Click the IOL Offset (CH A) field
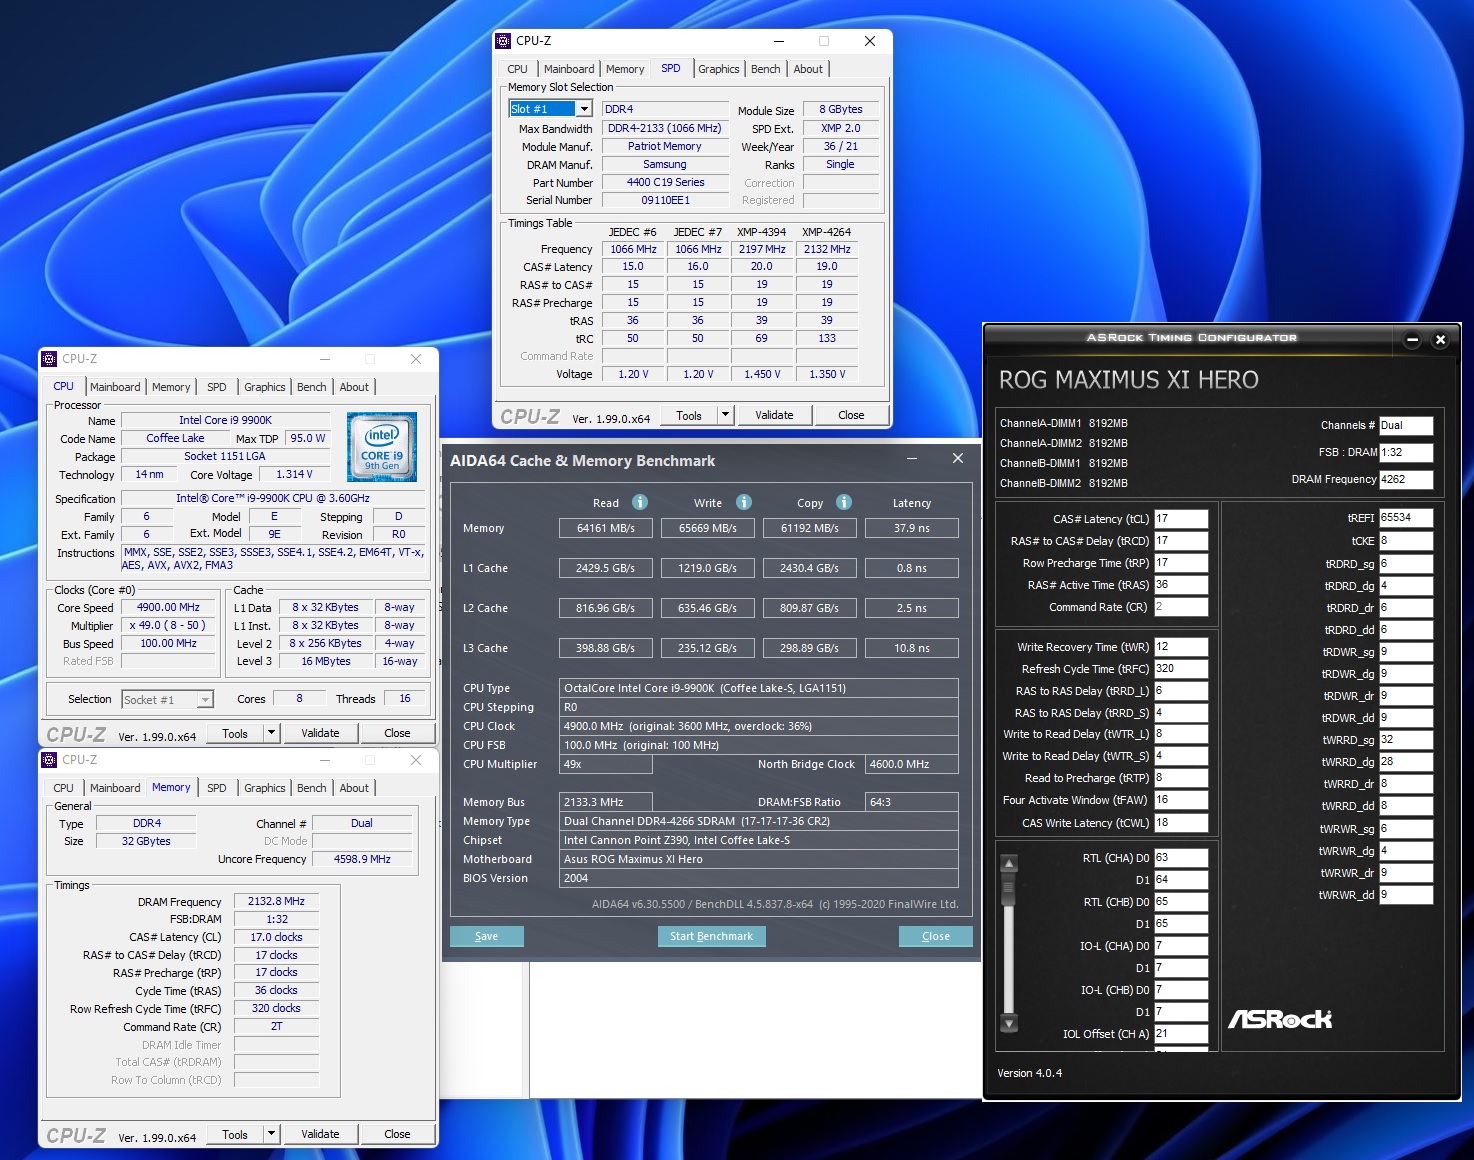 (1181, 1034)
